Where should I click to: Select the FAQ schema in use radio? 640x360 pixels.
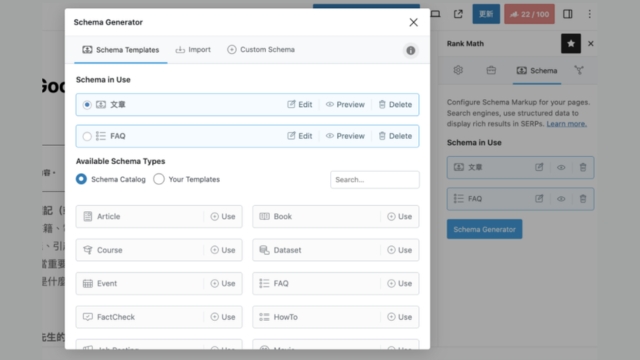coord(87,136)
